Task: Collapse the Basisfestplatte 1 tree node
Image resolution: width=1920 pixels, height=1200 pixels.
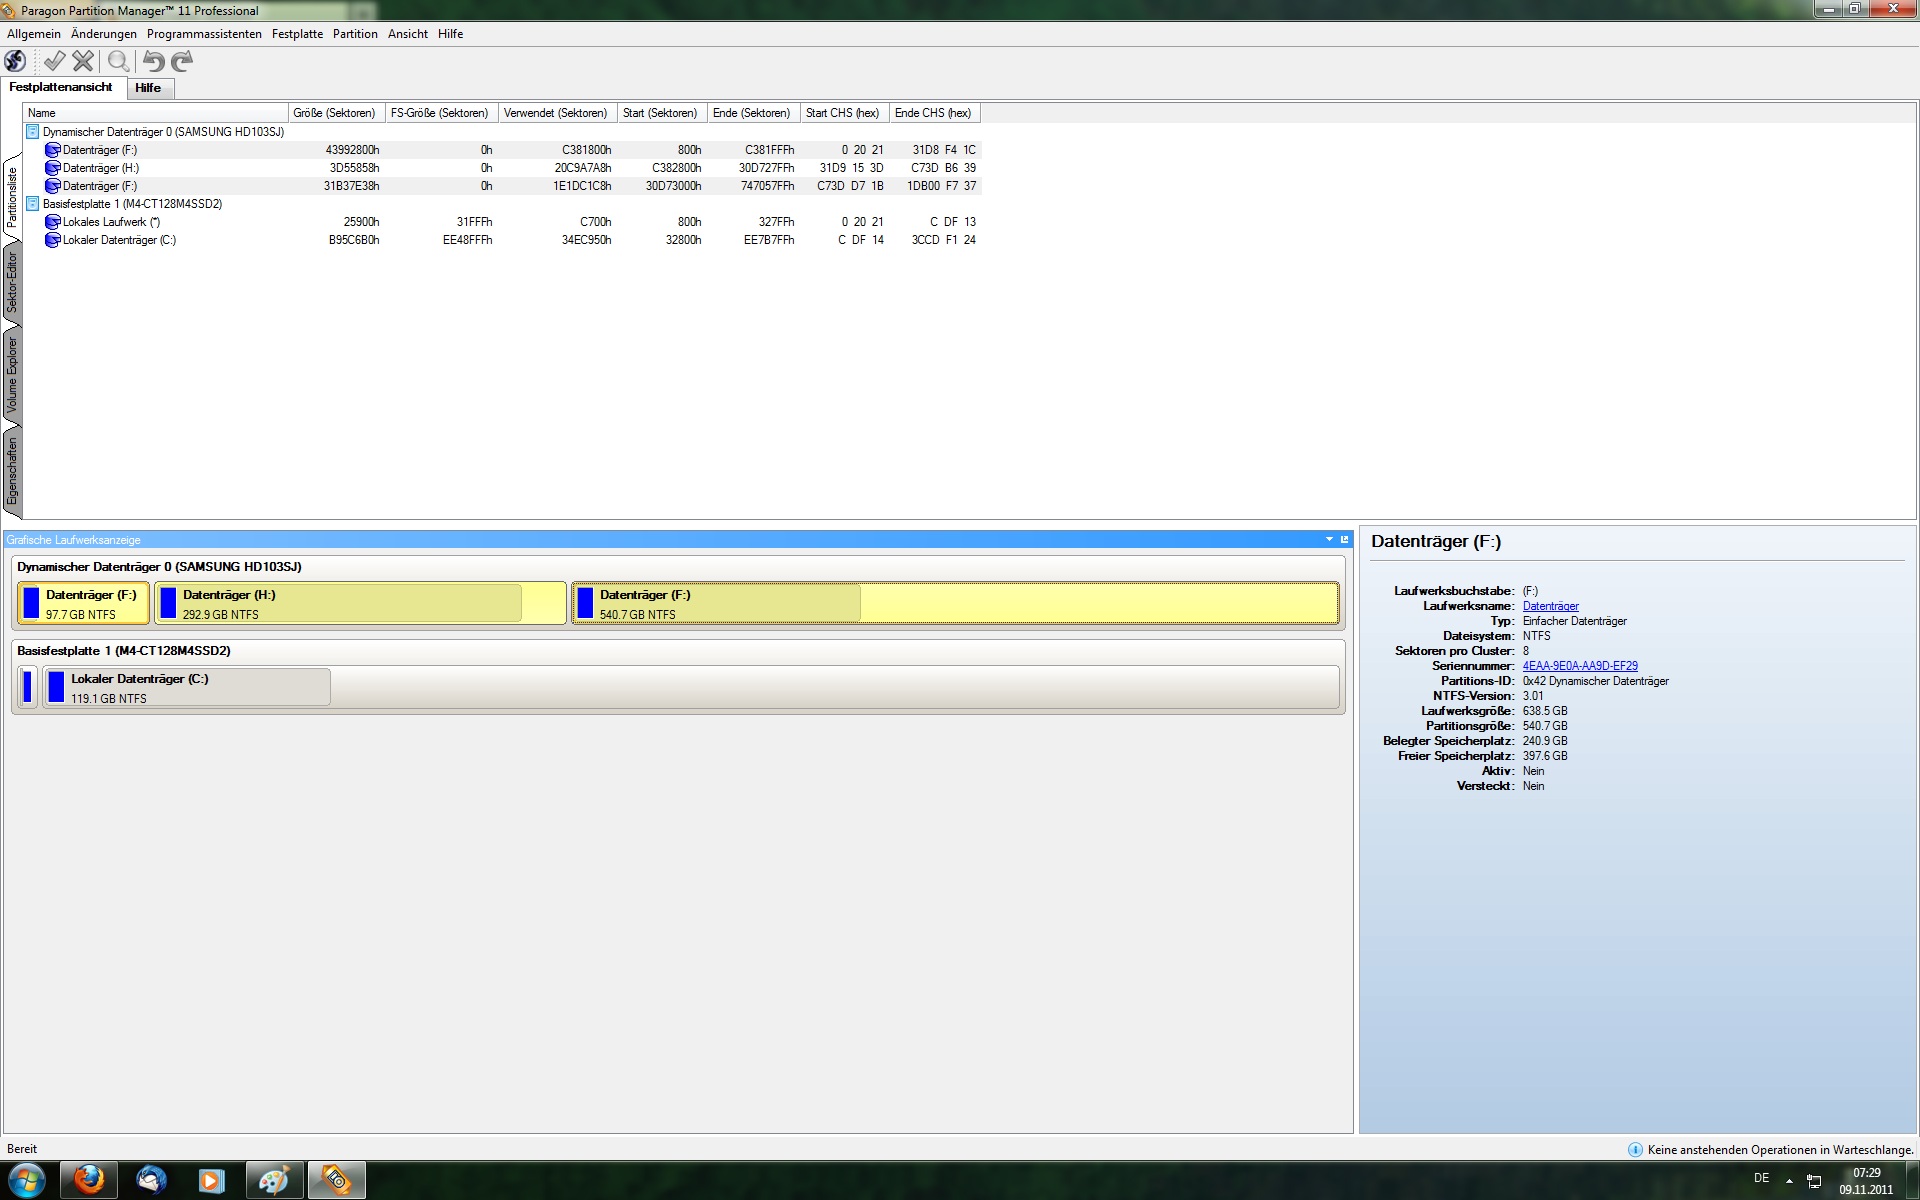Action: (x=32, y=204)
